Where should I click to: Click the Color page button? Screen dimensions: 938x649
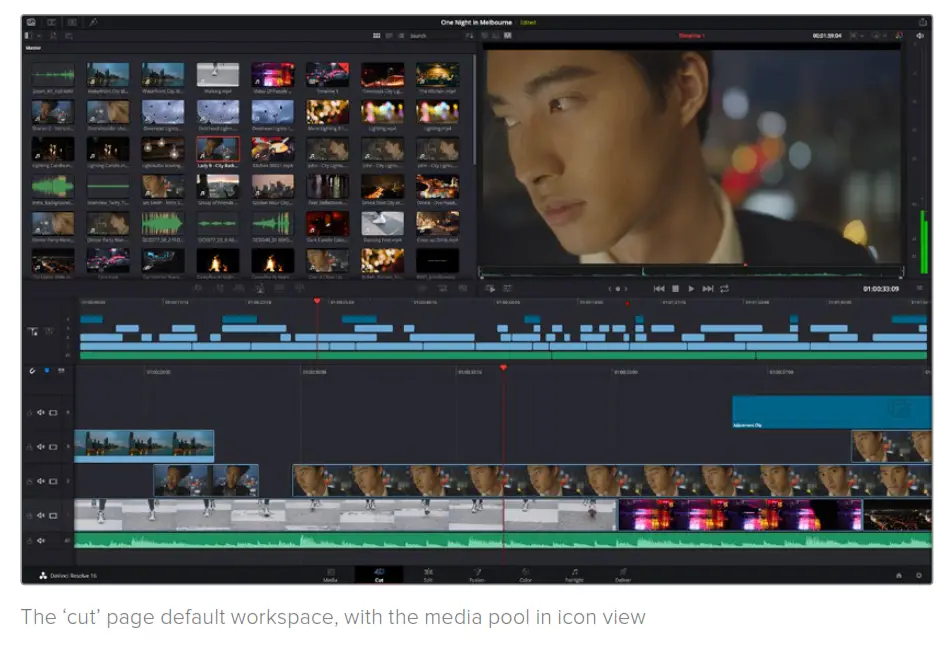pos(525,574)
